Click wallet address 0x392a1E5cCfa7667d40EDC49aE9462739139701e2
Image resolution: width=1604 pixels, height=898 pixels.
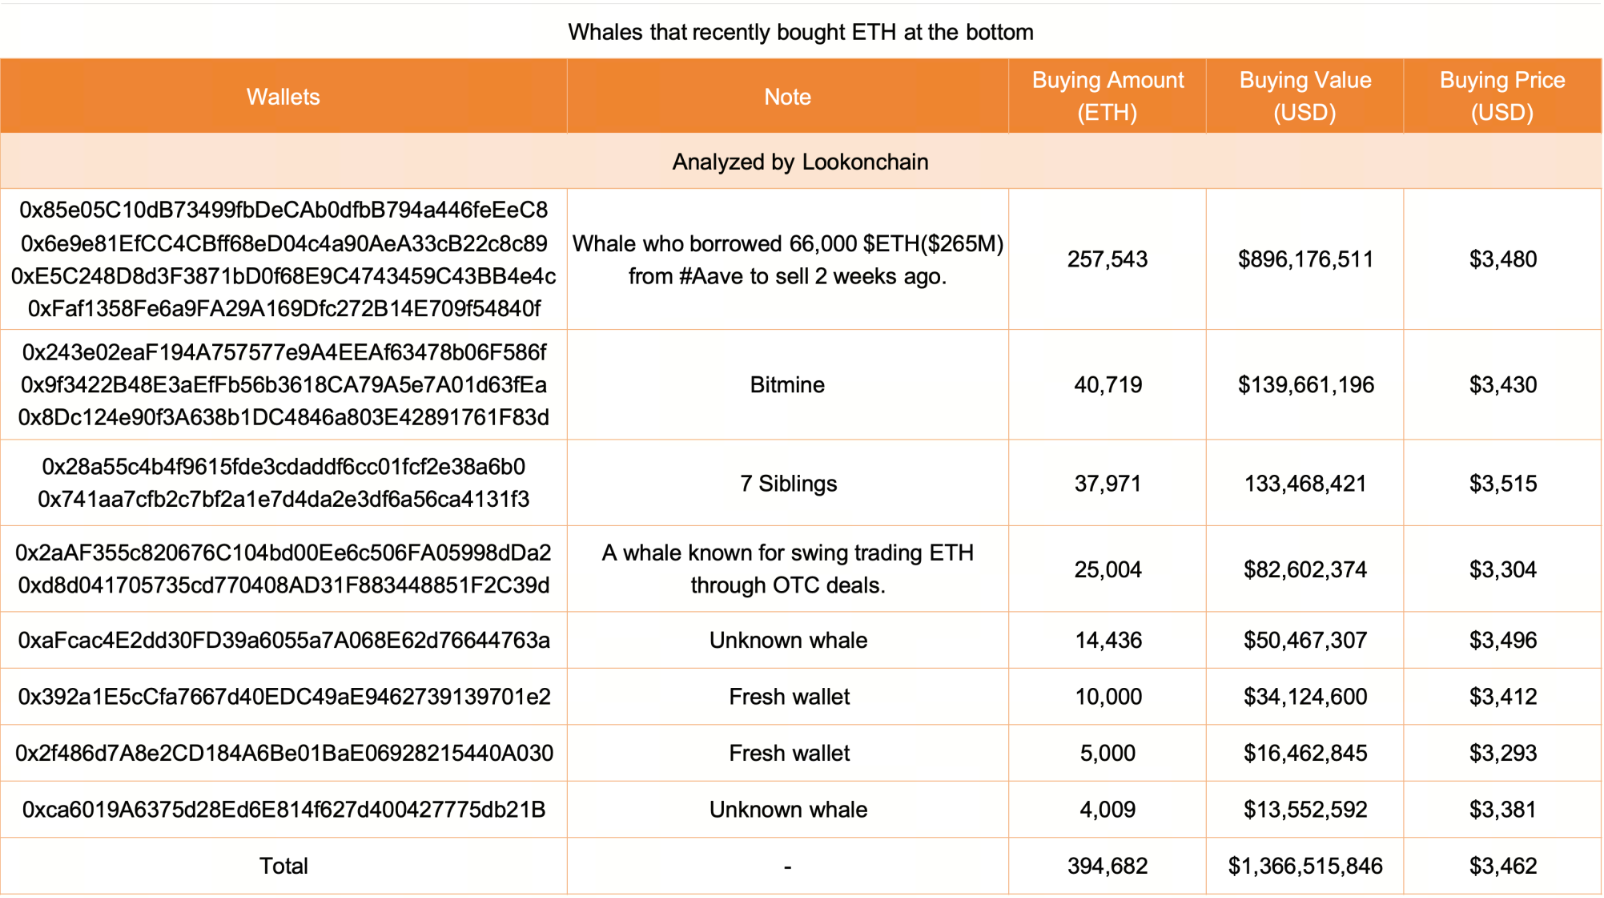(x=284, y=697)
